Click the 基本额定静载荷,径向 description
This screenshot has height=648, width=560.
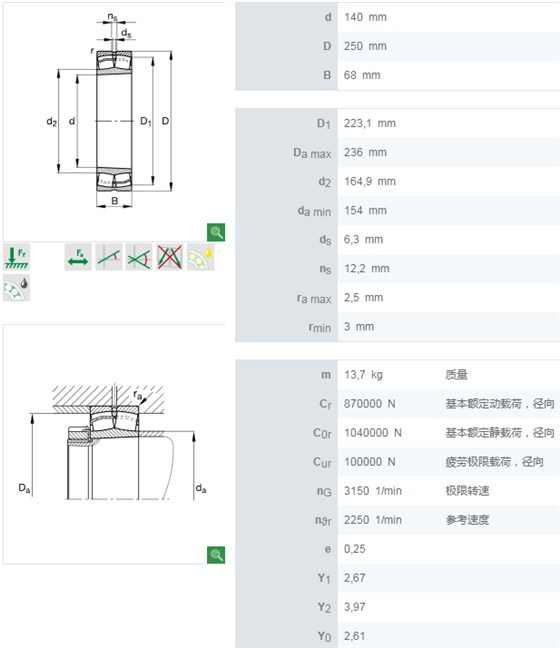coord(500,433)
